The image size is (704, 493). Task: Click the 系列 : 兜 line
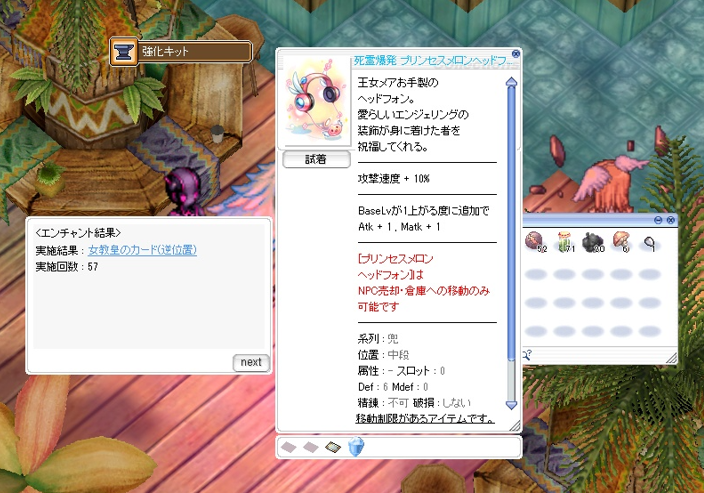pyautogui.click(x=378, y=339)
